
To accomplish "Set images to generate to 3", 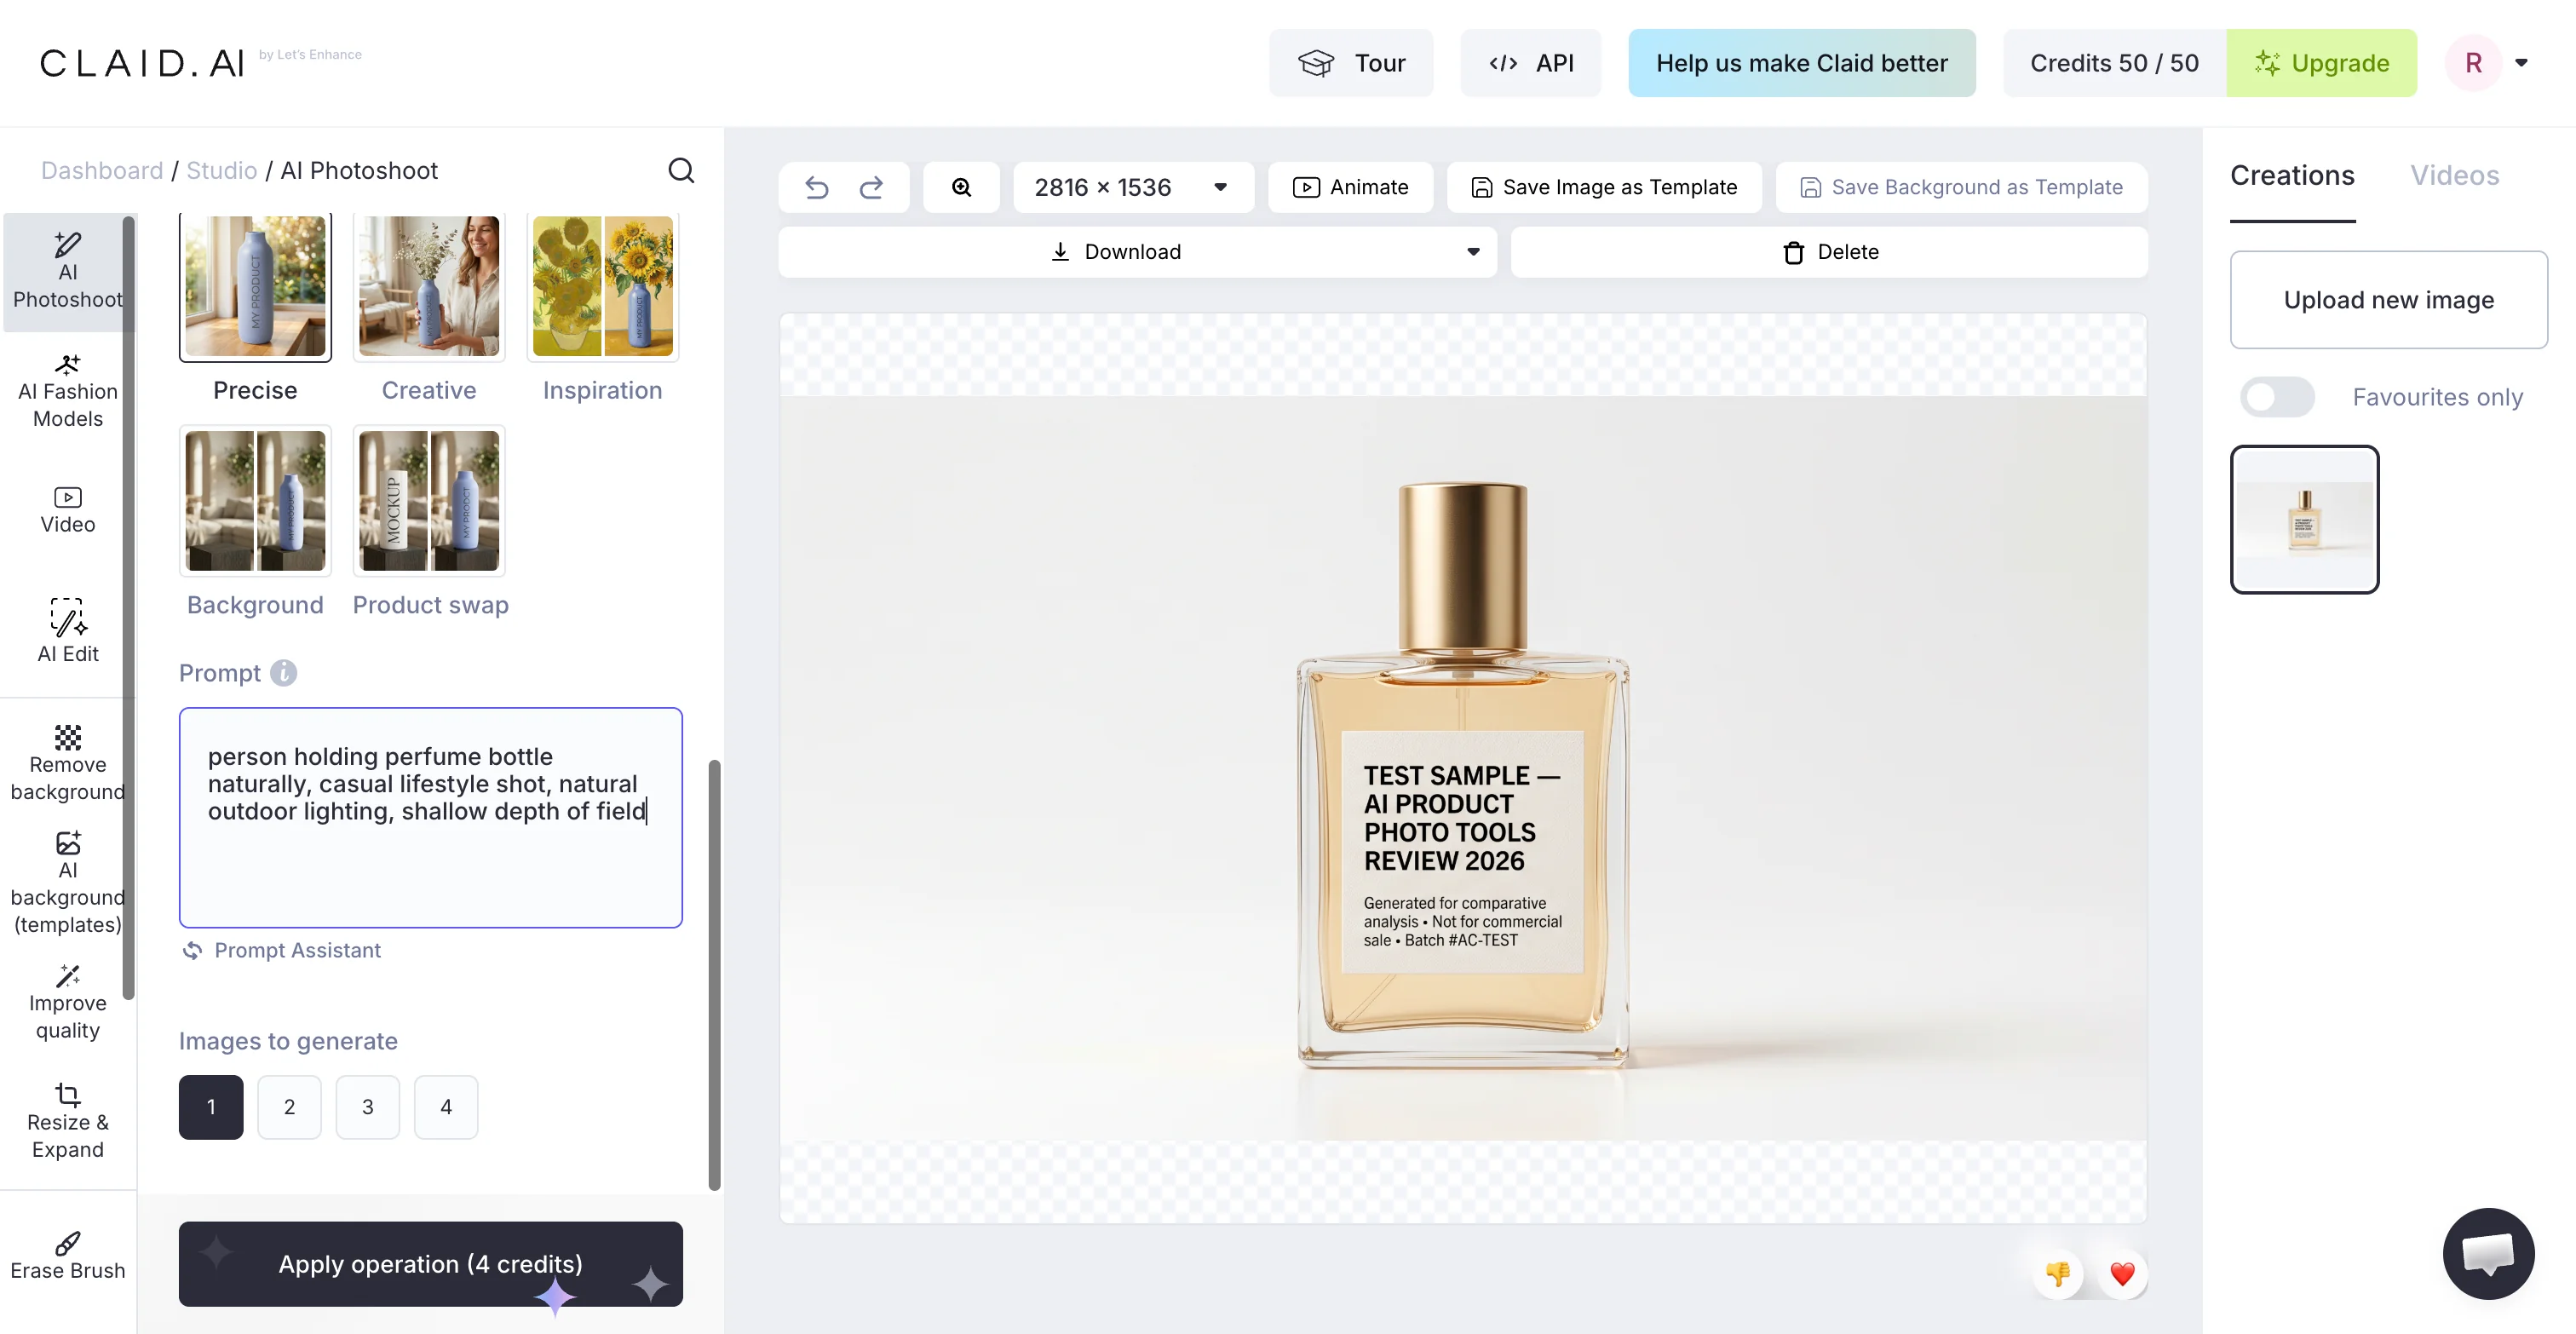I will [367, 1106].
